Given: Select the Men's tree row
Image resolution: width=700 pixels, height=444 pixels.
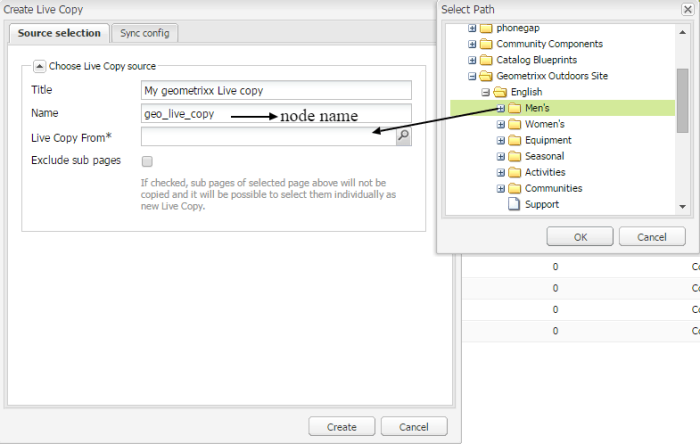Looking at the screenshot, I should pos(562,108).
